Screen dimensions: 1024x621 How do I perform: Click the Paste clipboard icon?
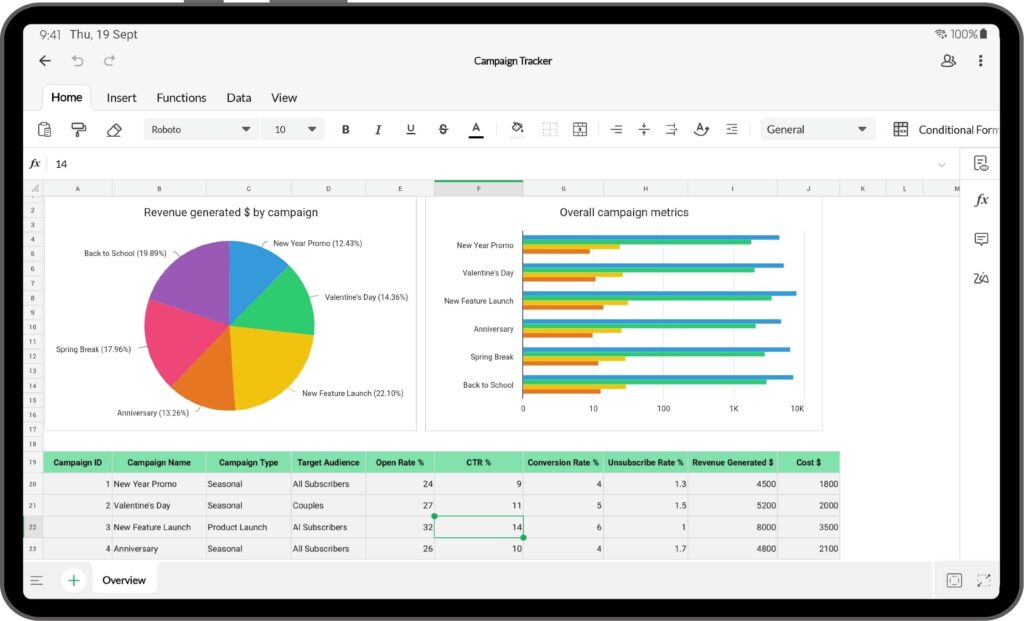[x=44, y=129]
